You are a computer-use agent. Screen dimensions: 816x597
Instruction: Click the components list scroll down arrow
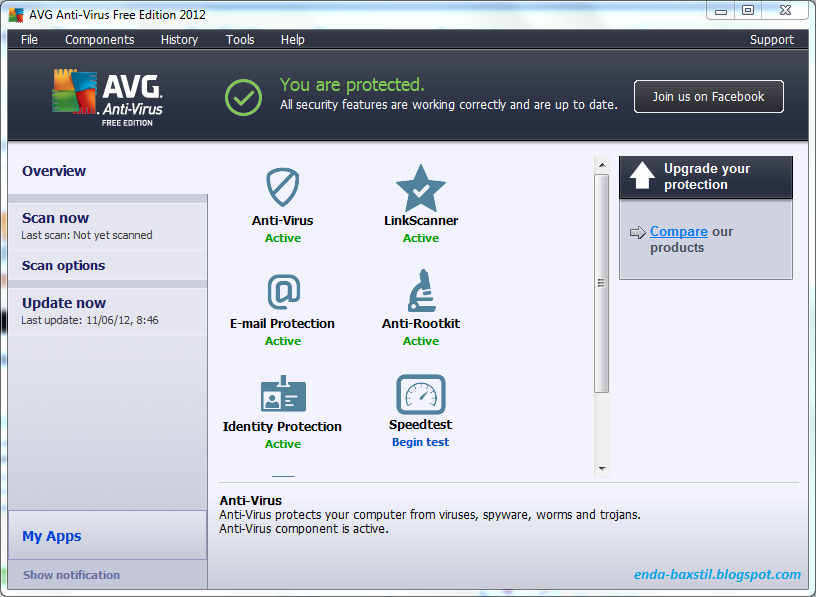(602, 468)
